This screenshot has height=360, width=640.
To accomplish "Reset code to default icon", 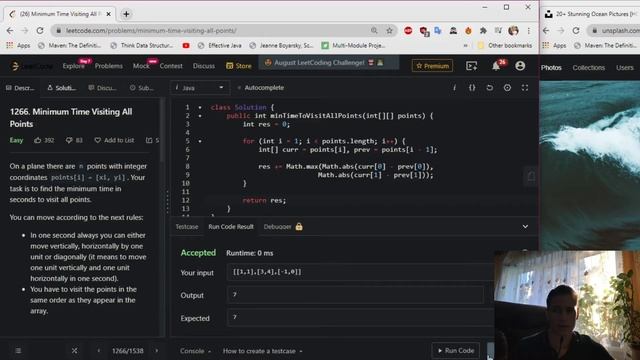I will tap(489, 88).
